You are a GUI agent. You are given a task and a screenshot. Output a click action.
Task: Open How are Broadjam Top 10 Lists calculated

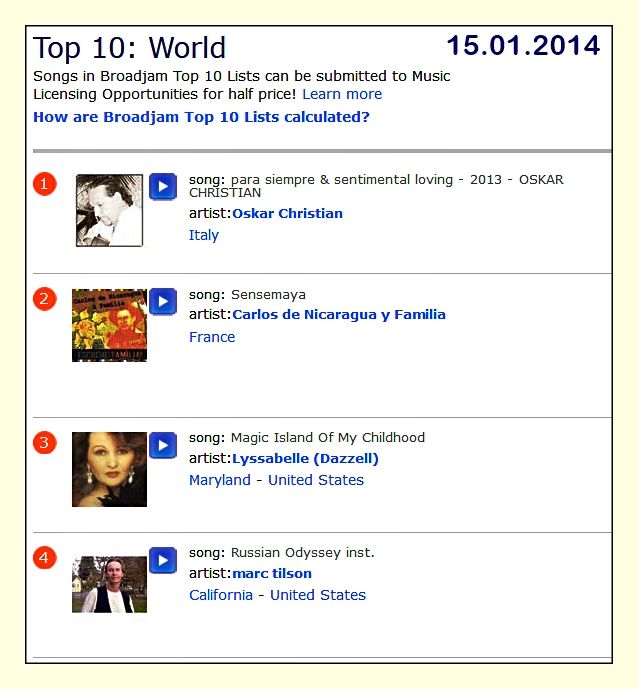pos(201,117)
